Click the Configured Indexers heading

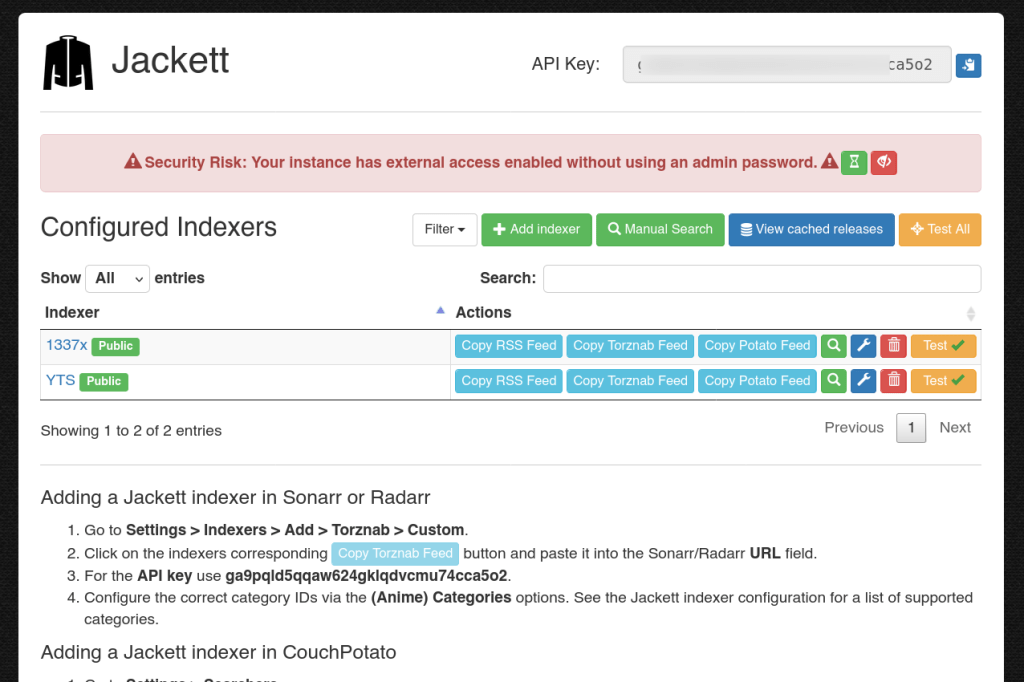point(159,227)
